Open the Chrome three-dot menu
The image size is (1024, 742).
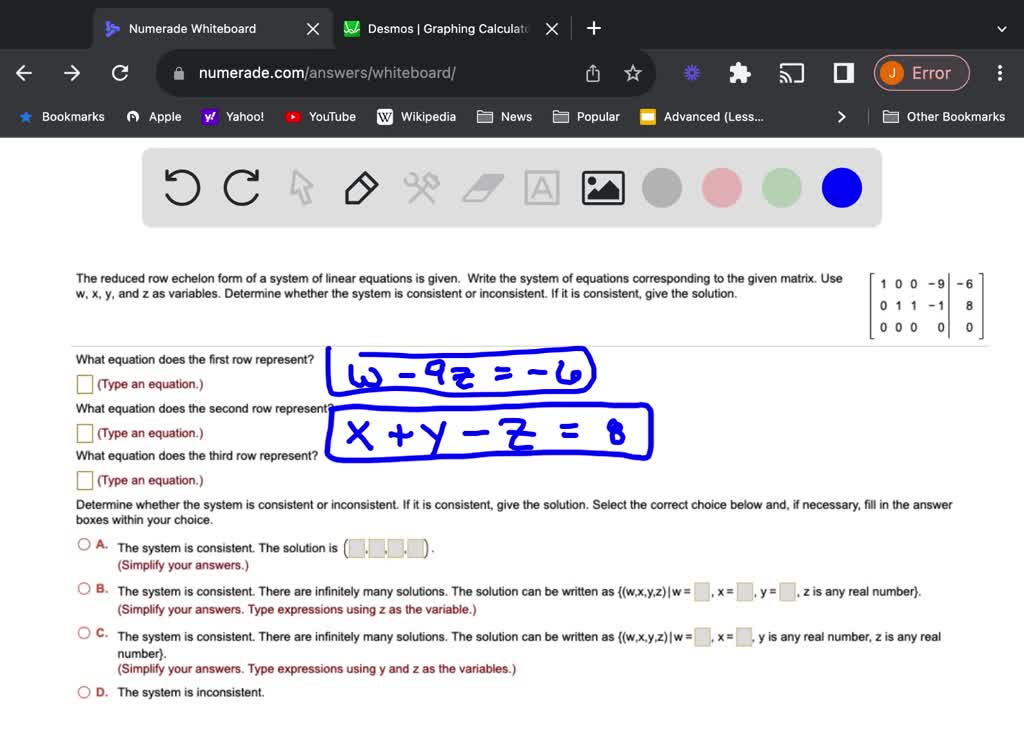tap(999, 72)
